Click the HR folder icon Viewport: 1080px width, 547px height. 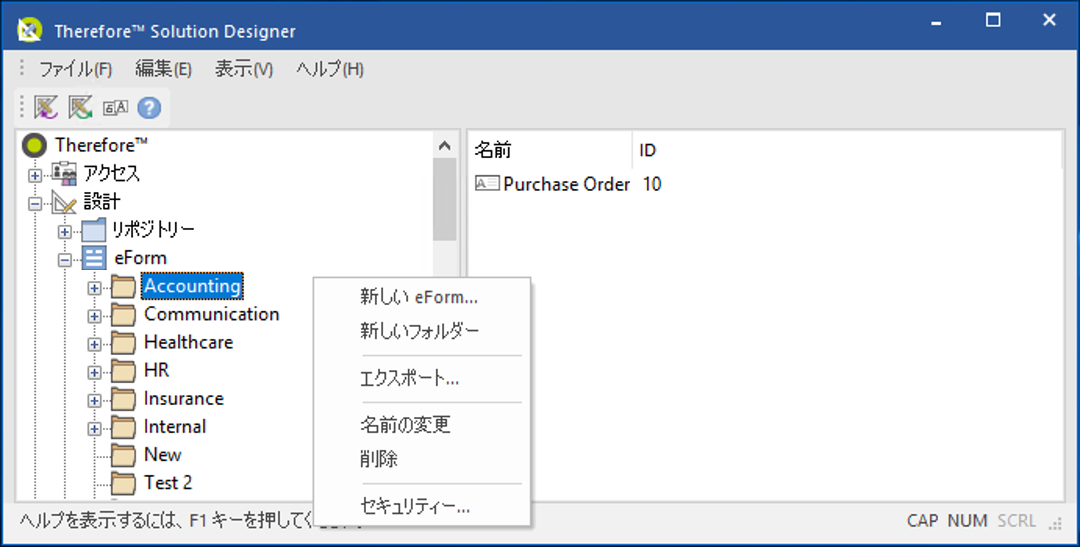[123, 371]
